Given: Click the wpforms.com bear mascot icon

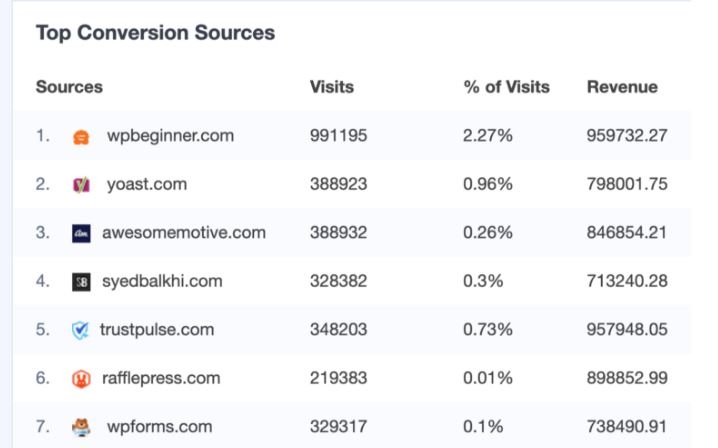Looking at the screenshot, I should click(81, 427).
